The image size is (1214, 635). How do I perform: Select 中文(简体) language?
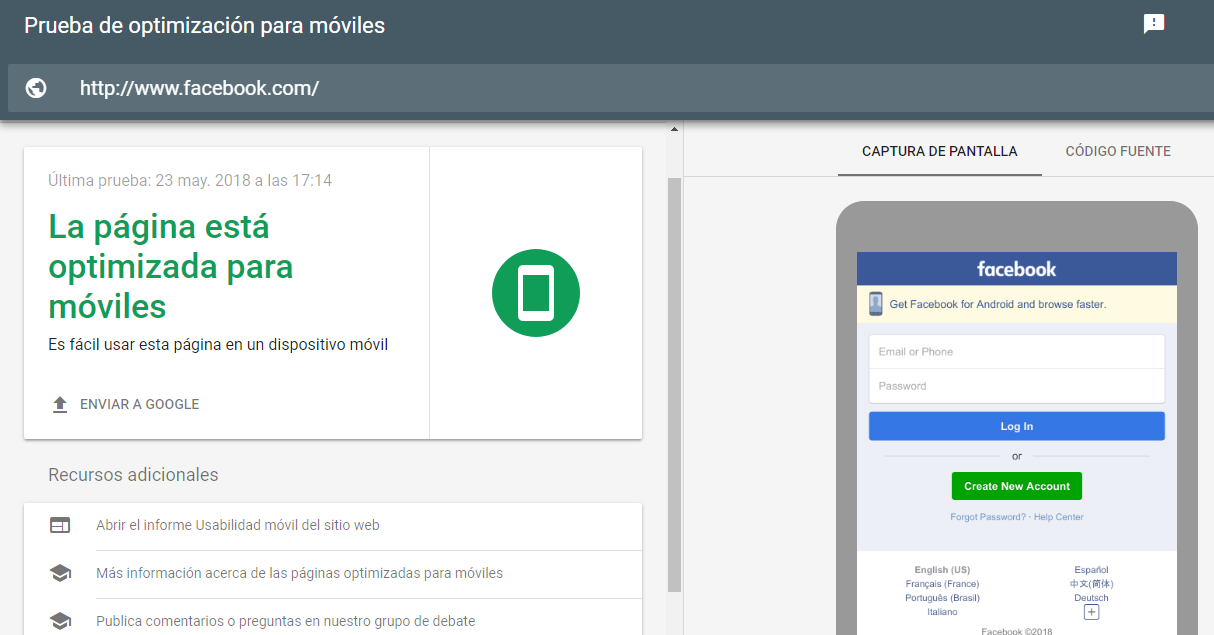(1092, 584)
